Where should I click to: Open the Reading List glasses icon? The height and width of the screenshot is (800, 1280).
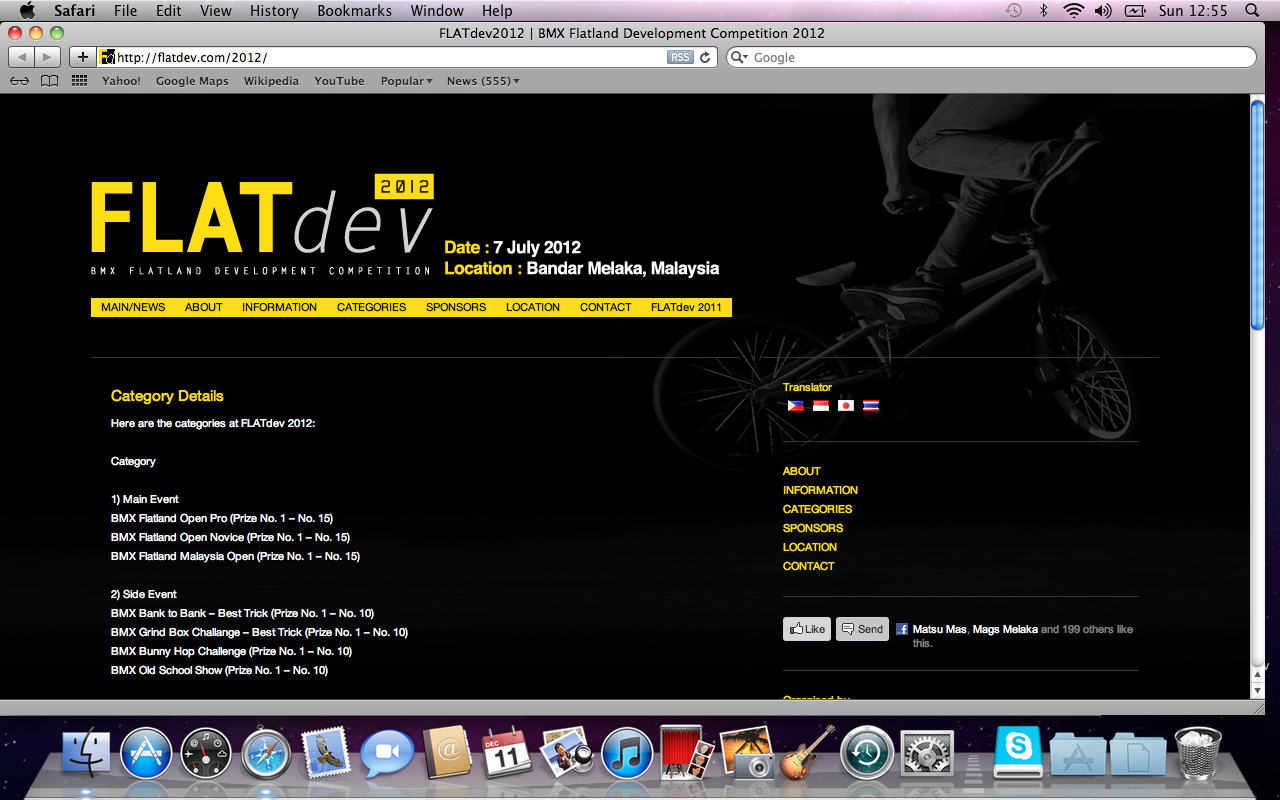[x=20, y=81]
